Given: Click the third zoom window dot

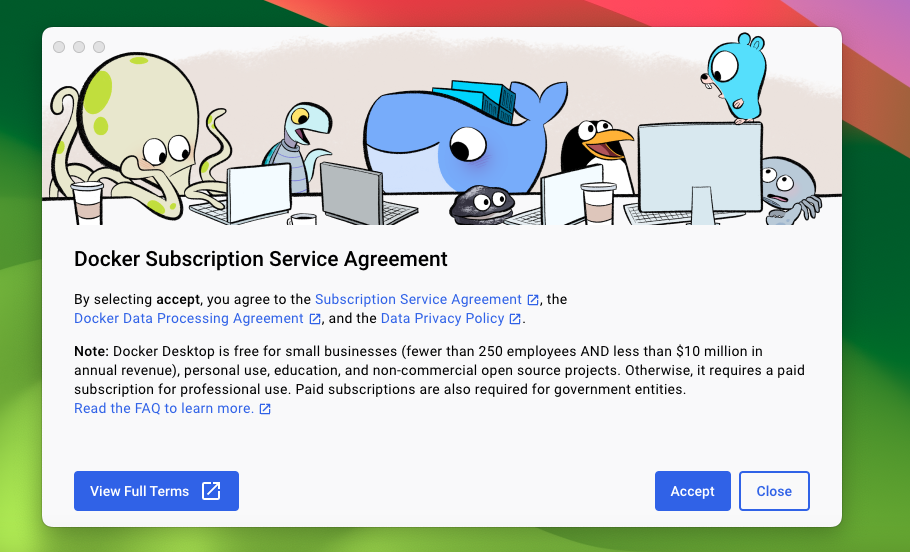Looking at the screenshot, I should [99, 47].
